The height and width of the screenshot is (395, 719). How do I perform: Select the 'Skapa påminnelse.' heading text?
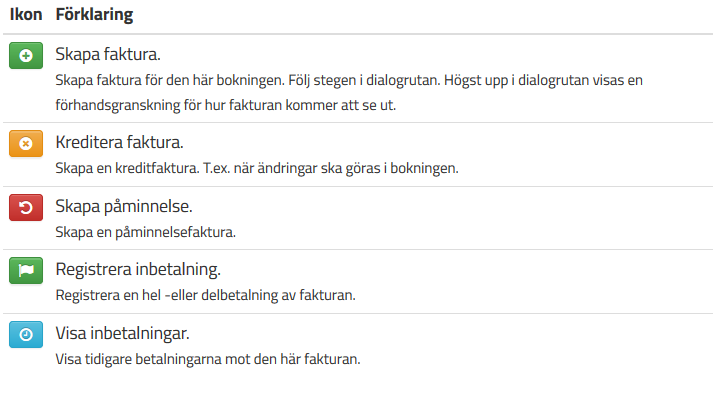[124, 206]
